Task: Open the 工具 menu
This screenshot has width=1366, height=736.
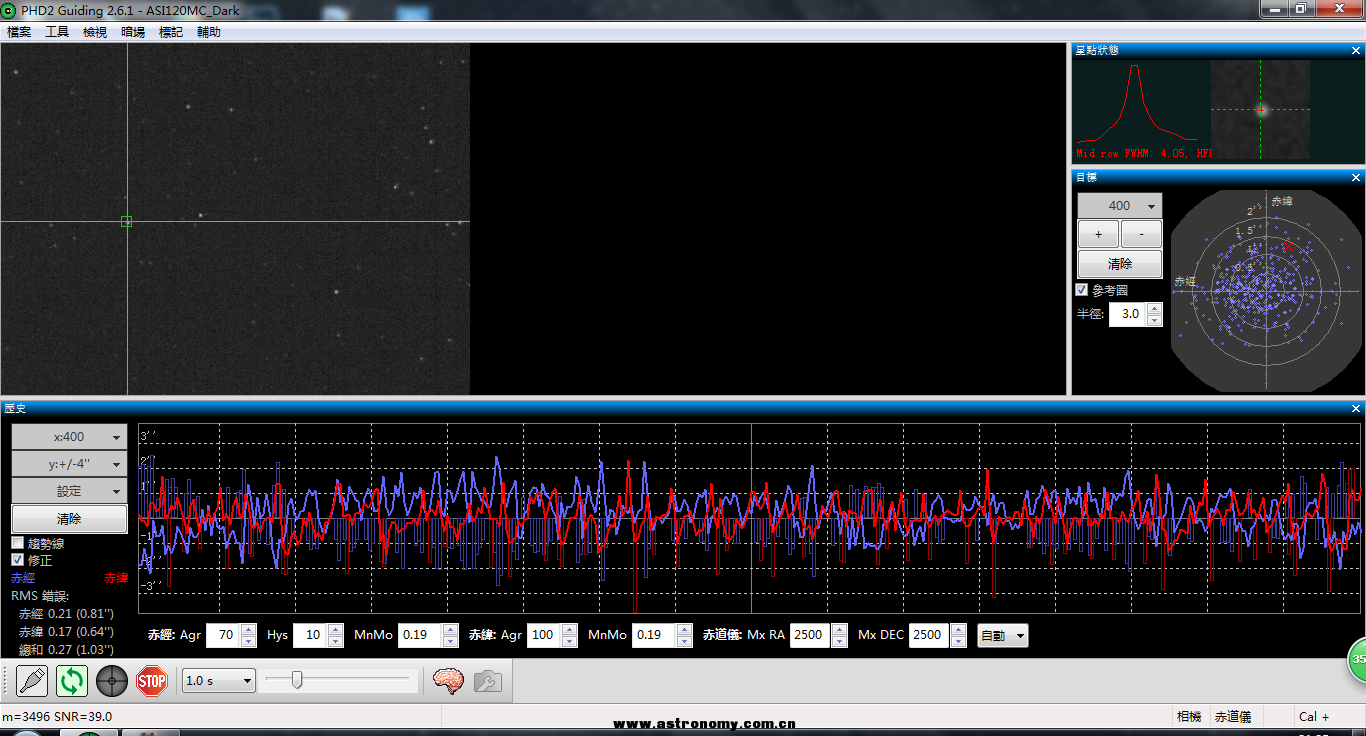Action: pos(57,32)
